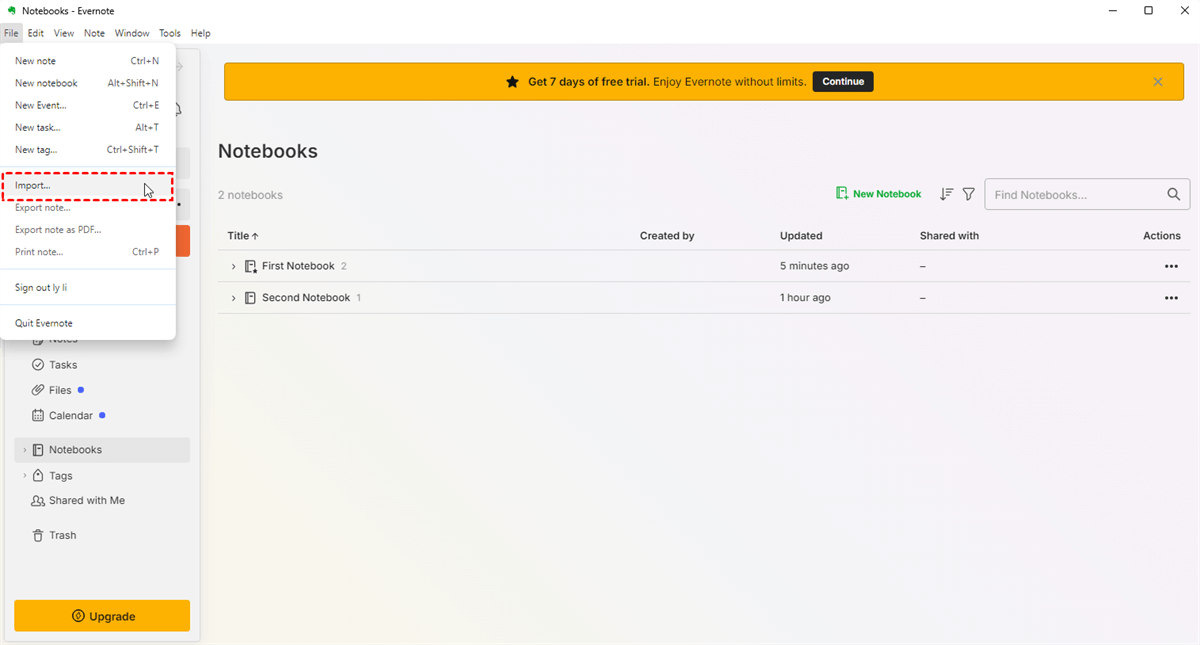Open Trash in the sidebar
Screen dimensions: 1200x645
click(63, 535)
